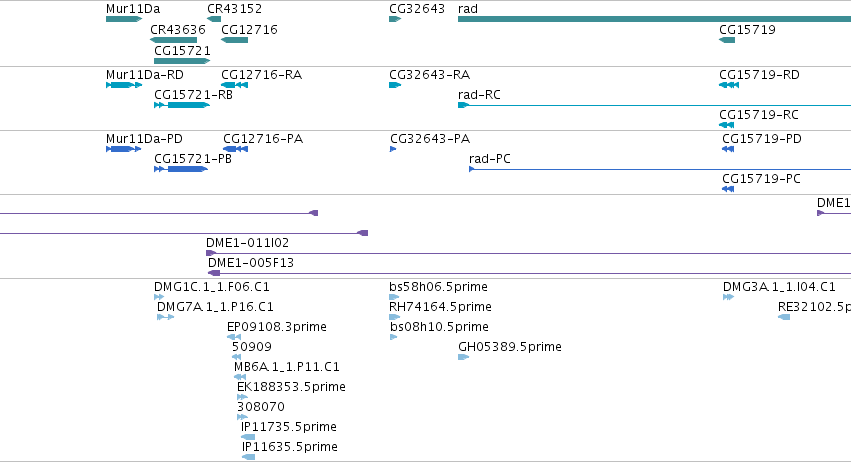Image resolution: width=851 pixels, height=462 pixels.
Task: Select transcript CG32643-RA
Action: [430, 74]
